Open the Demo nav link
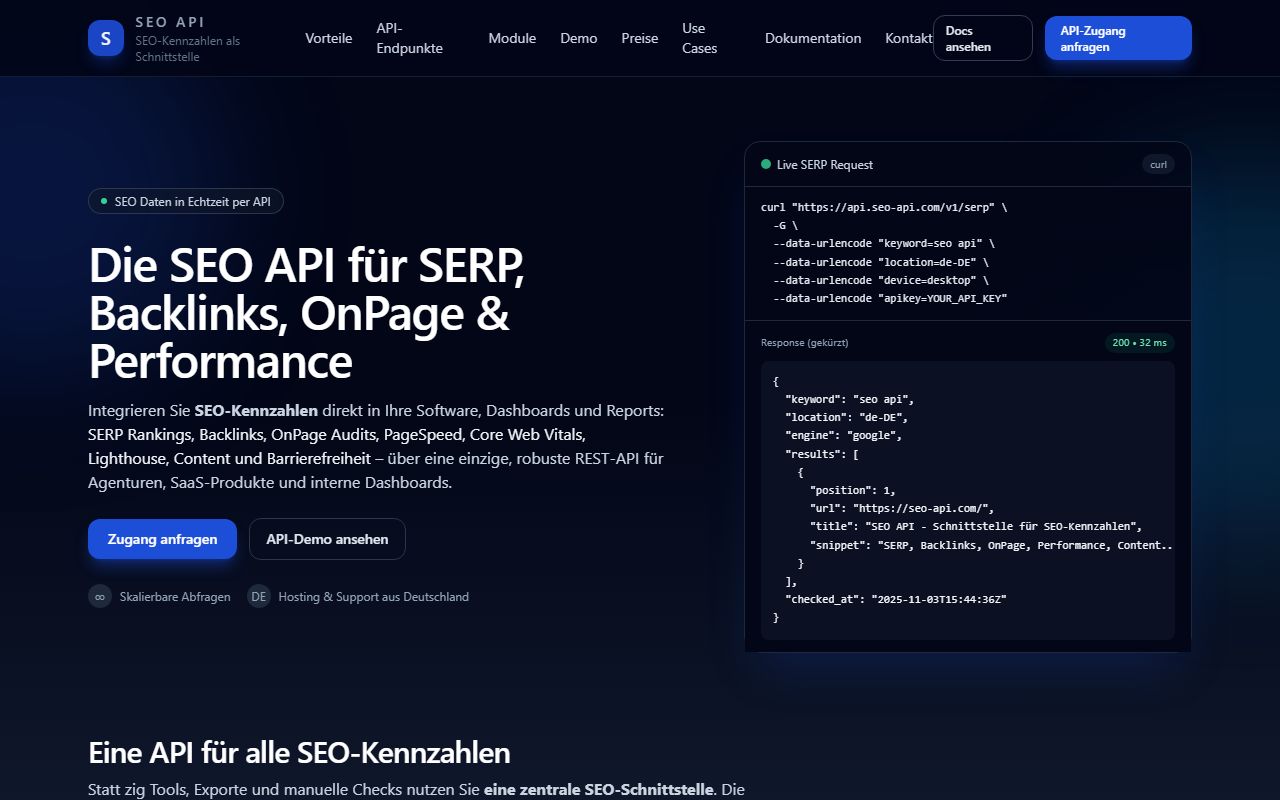Image resolution: width=1280 pixels, height=800 pixels. click(x=579, y=38)
